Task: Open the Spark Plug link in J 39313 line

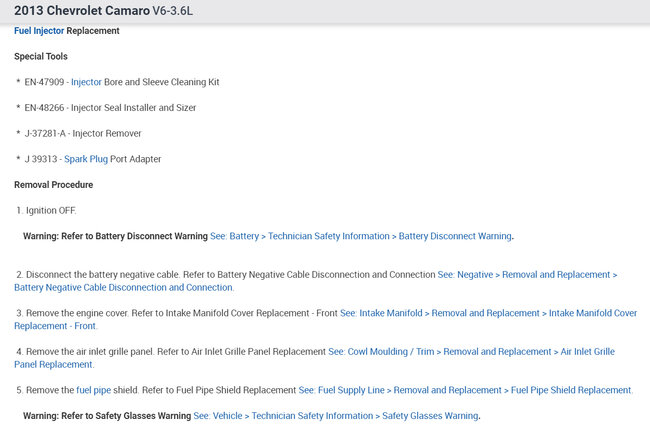Action: (86, 159)
